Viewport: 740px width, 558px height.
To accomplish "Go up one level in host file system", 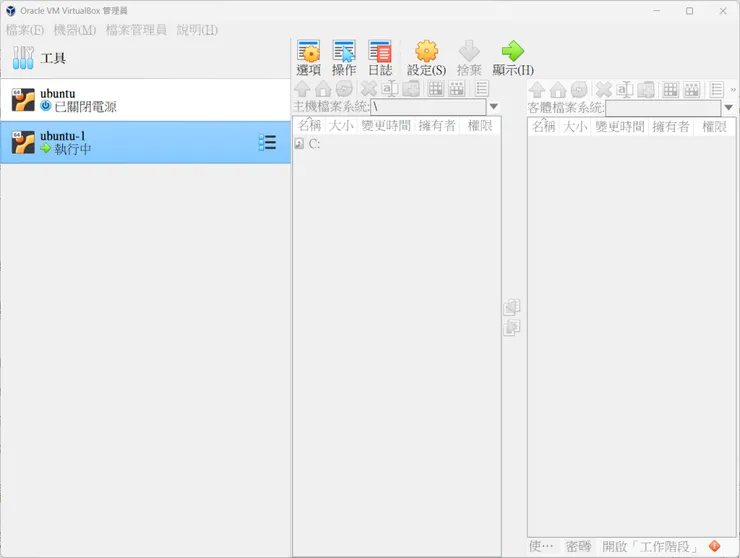I will coord(302,89).
